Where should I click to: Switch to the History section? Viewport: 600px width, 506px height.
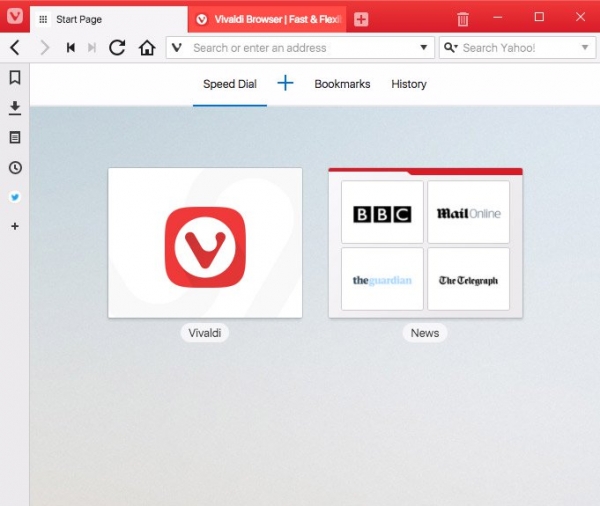pyautogui.click(x=409, y=84)
